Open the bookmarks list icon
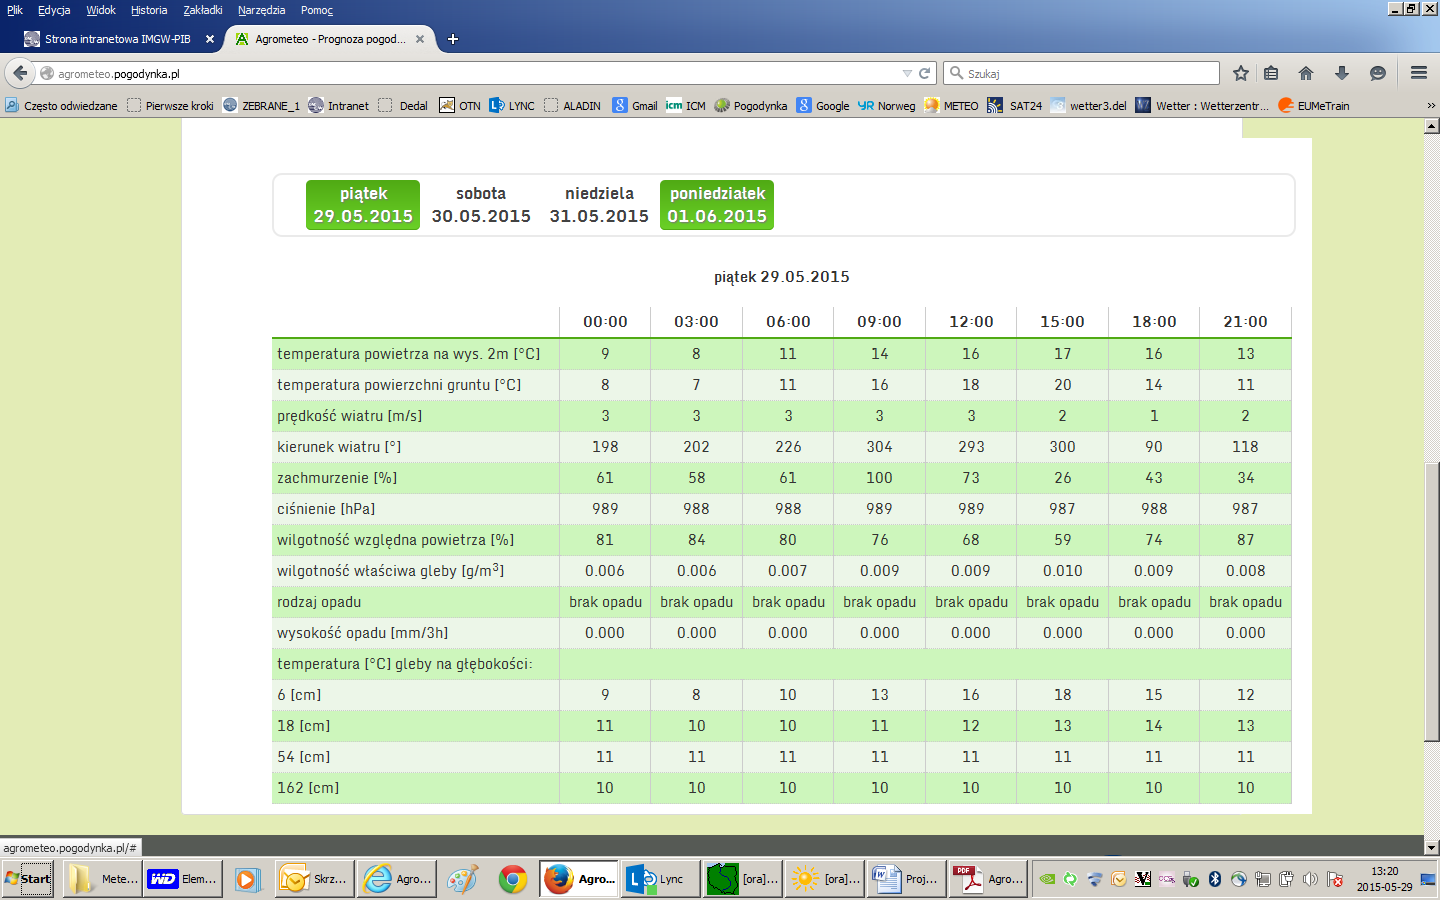 click(x=1271, y=73)
